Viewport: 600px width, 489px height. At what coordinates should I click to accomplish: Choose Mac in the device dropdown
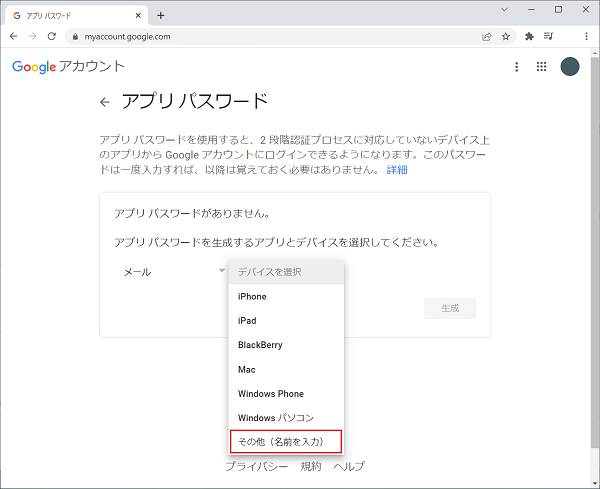pyautogui.click(x=246, y=369)
